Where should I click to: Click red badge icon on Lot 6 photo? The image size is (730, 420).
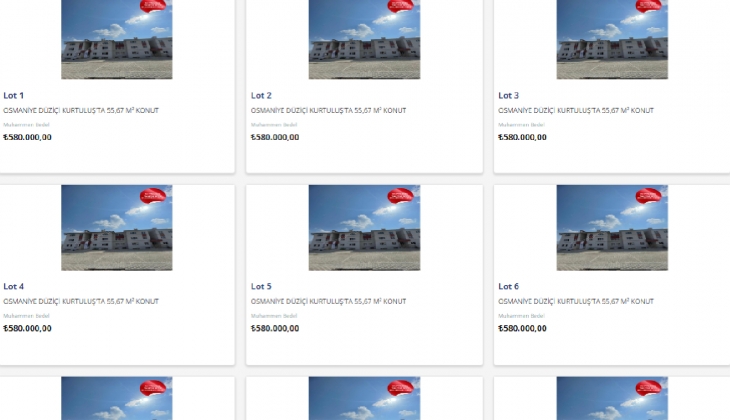point(649,196)
